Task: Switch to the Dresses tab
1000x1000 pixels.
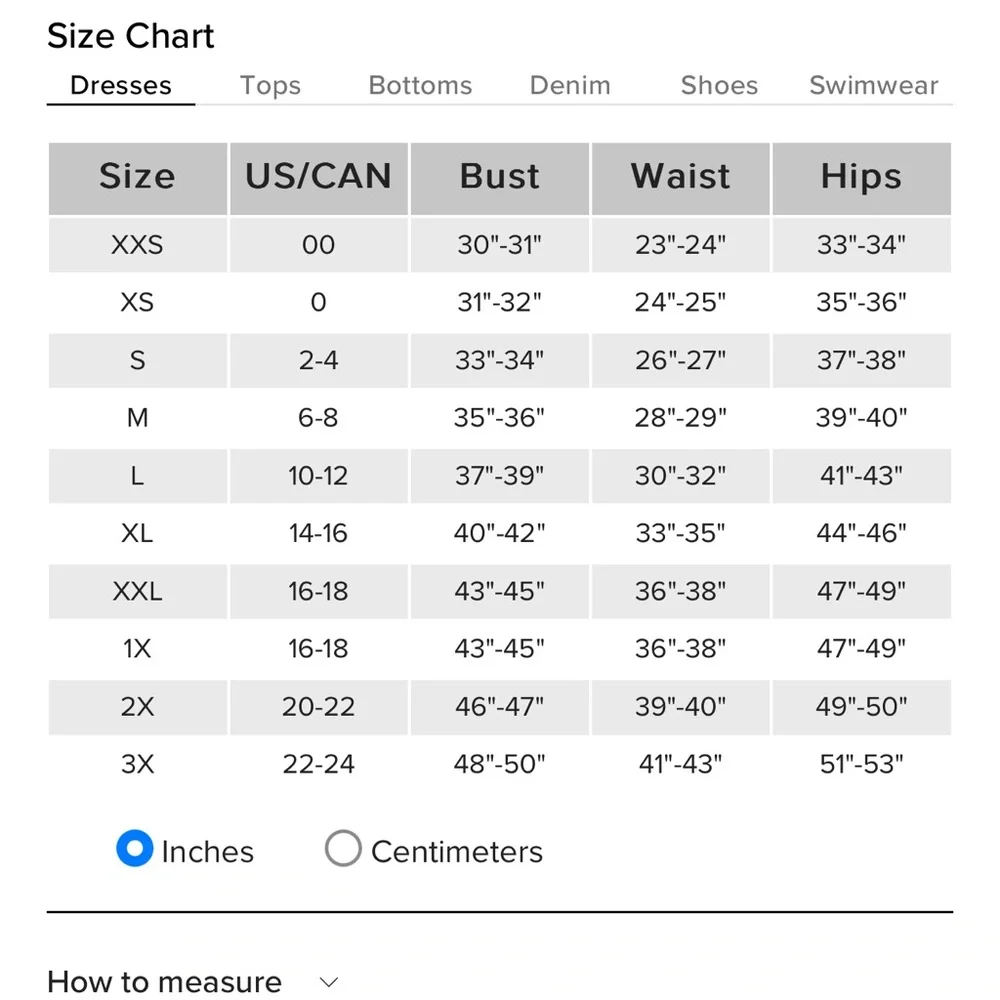Action: [x=121, y=86]
